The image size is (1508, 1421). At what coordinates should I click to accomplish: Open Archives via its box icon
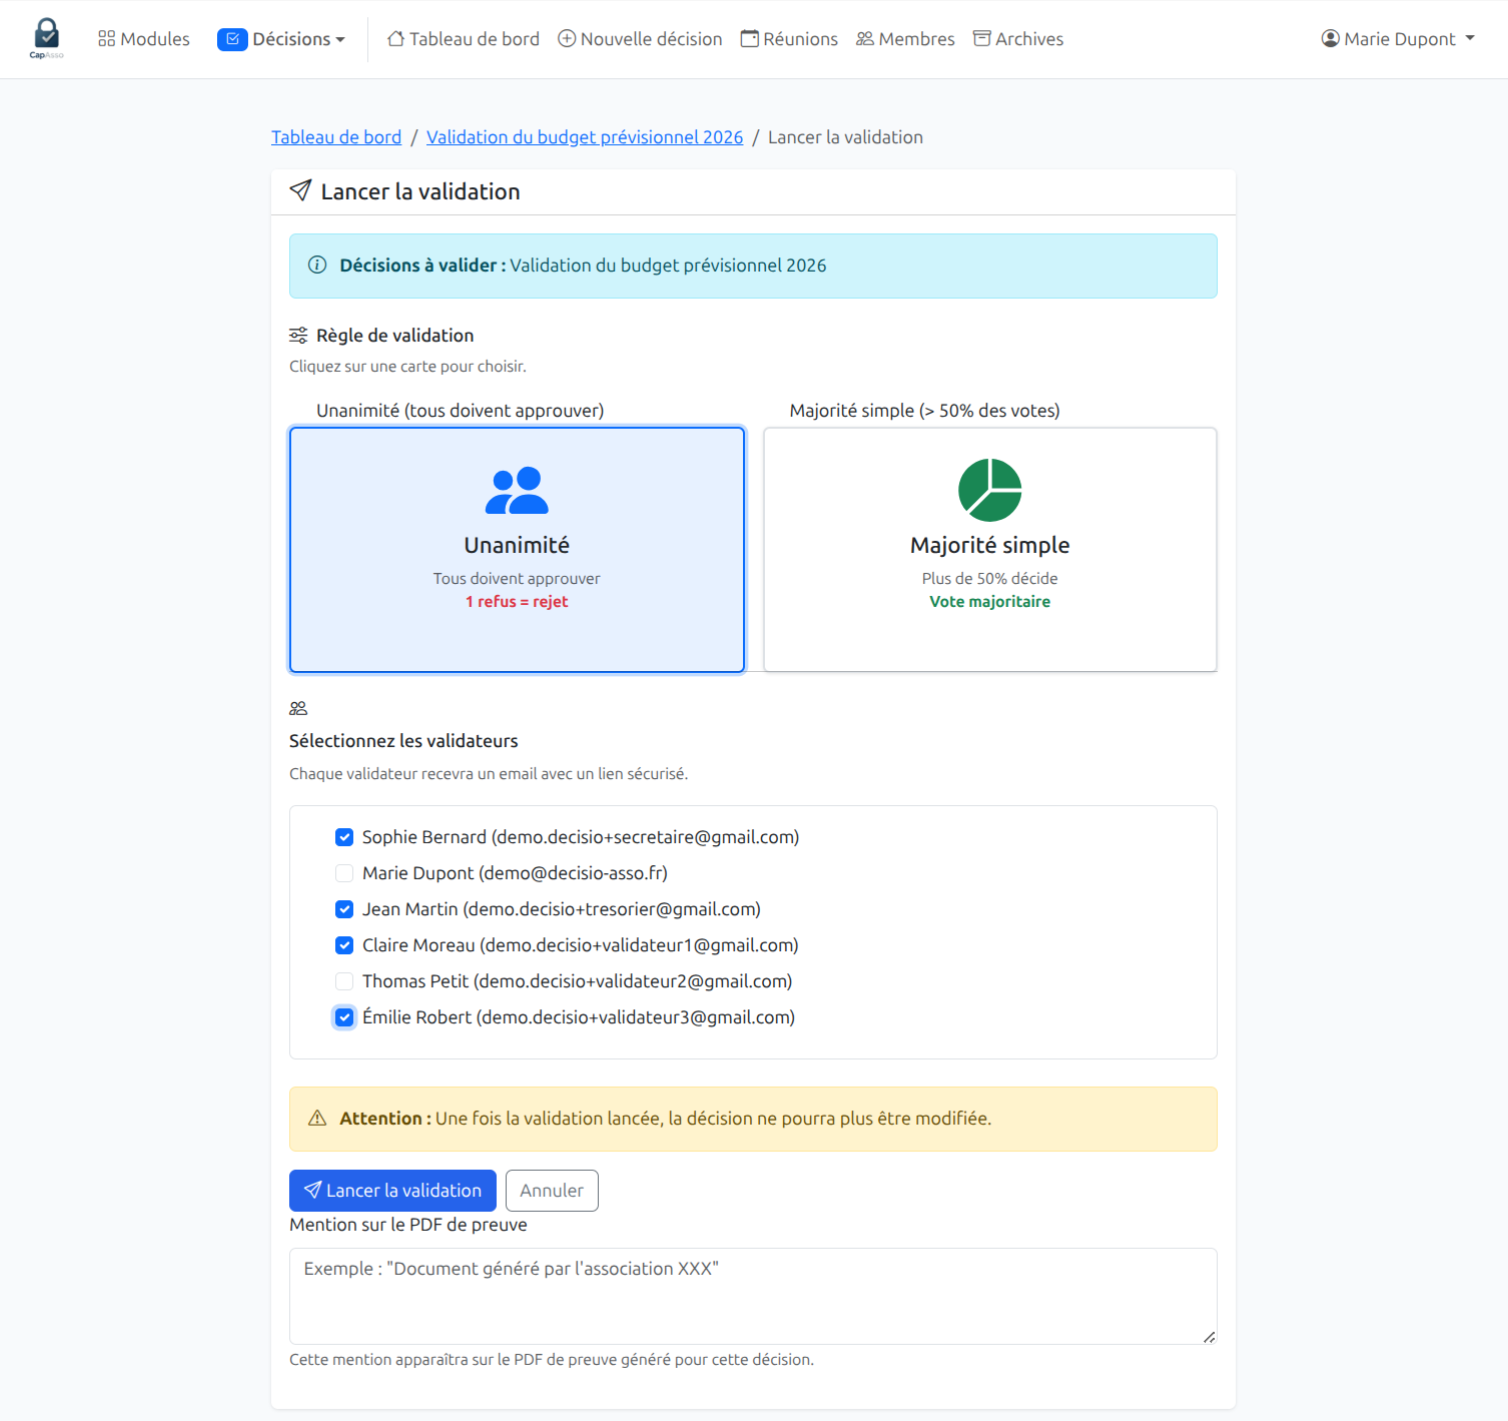pyautogui.click(x=982, y=38)
